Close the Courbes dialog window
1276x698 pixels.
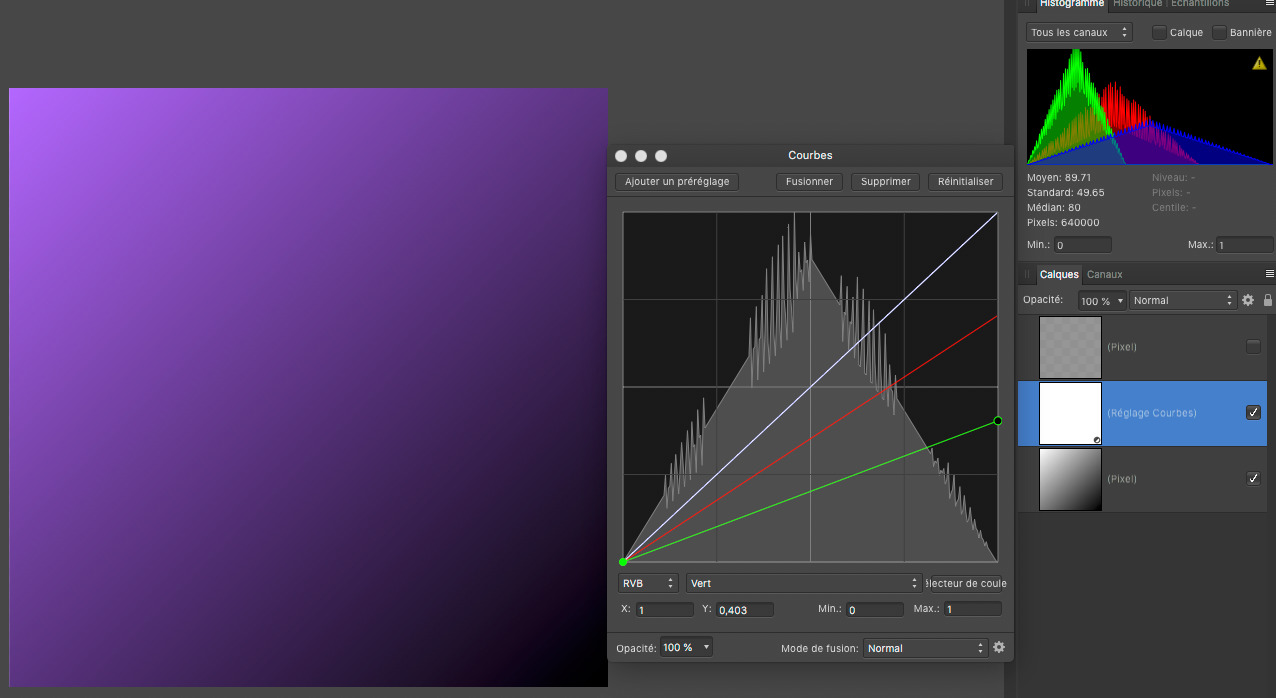[x=621, y=156]
